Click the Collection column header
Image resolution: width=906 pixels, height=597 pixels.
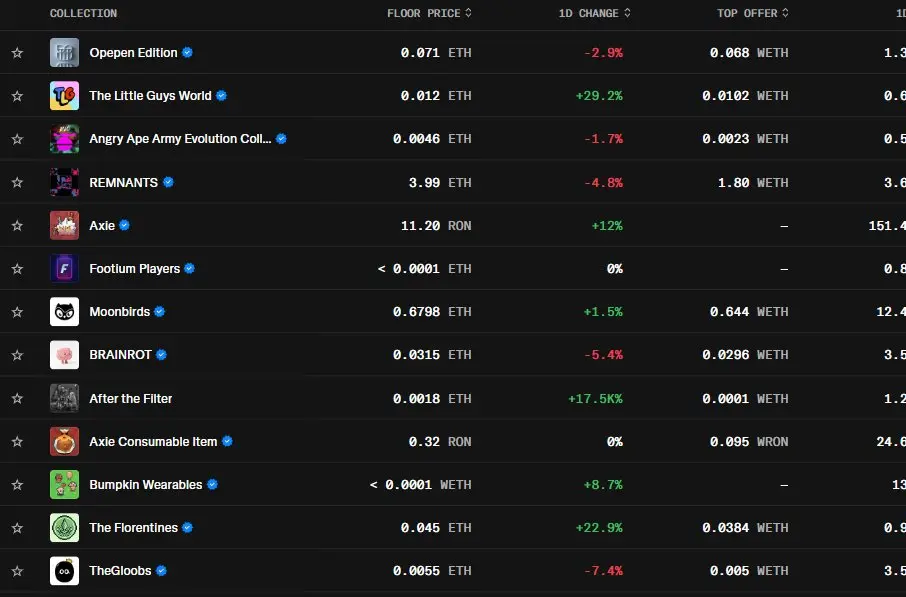(x=83, y=13)
